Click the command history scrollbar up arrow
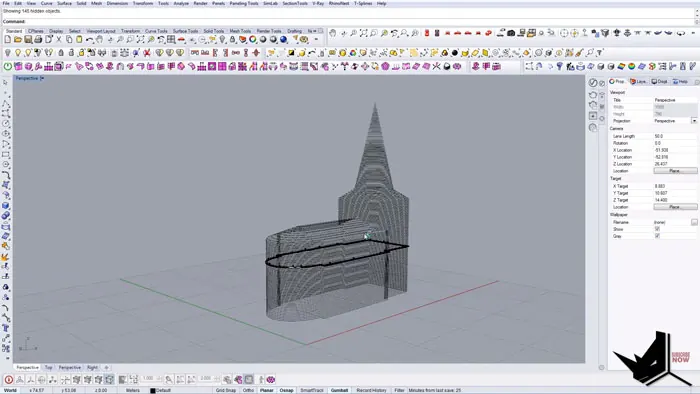700x394 pixels. pyautogui.click(x=697, y=10)
